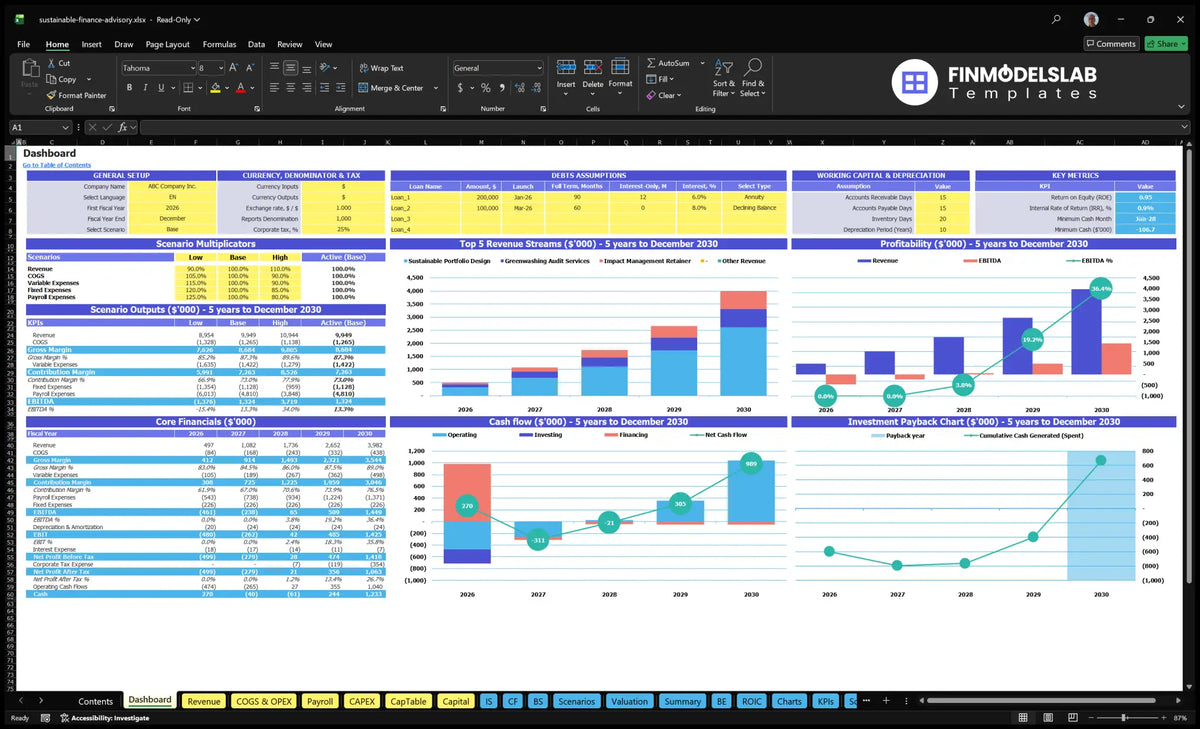The width and height of the screenshot is (1200, 729).
Task: Toggle align text left
Action: 274,88
